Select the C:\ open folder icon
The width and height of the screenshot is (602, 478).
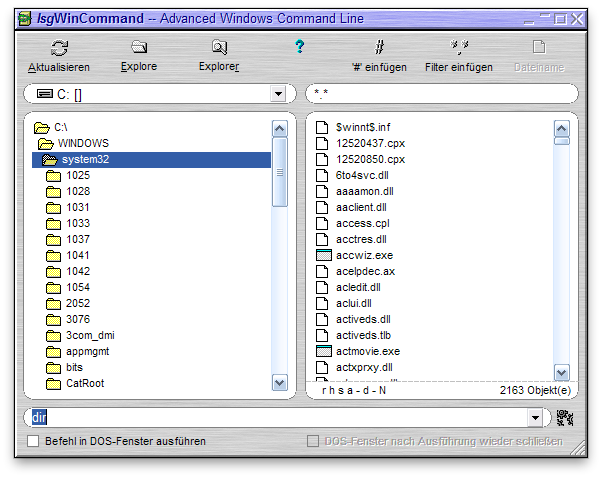41,127
